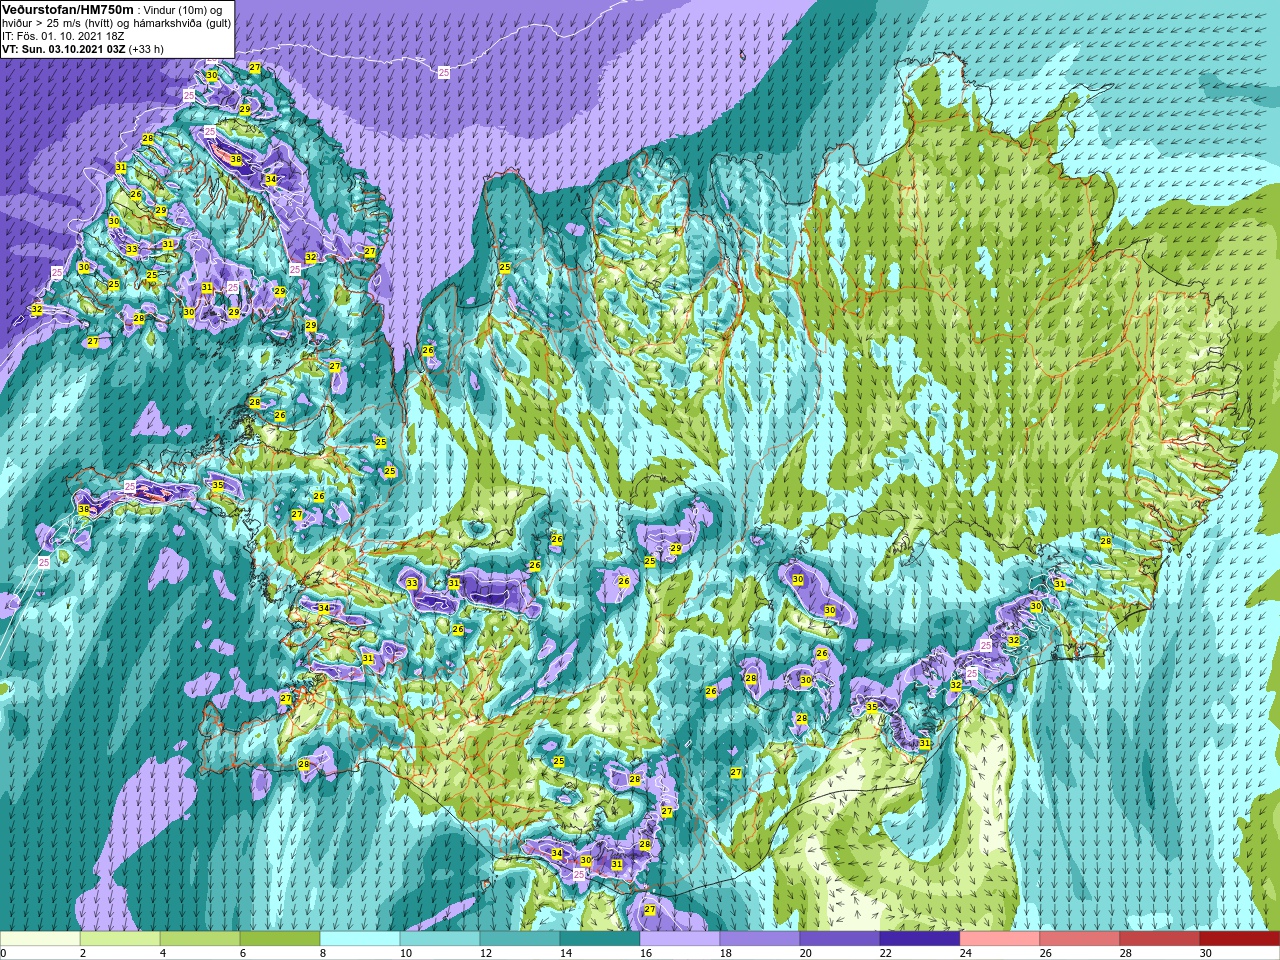Click the legend scale label '0'
Screen dimensions: 1280x960
[x=4, y=953]
